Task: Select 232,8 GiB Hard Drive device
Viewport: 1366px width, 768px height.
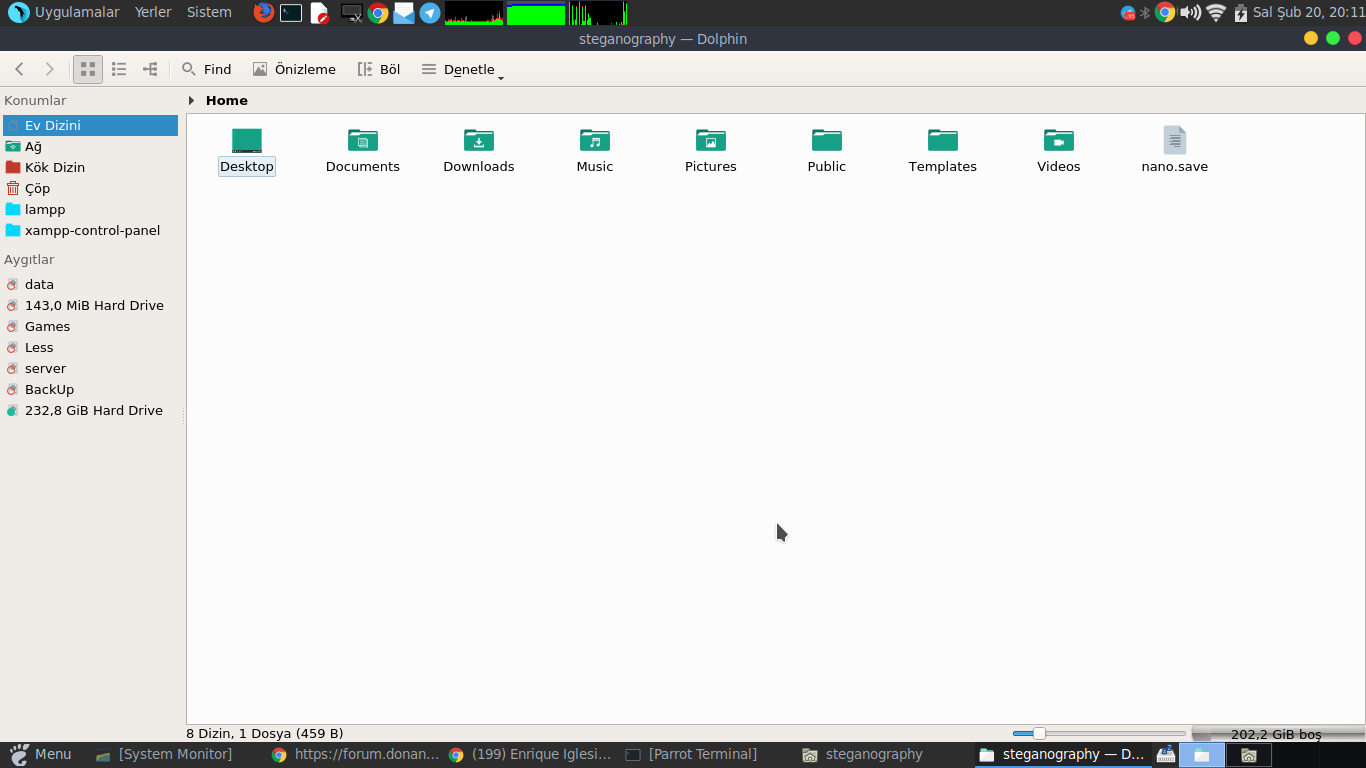Action: coord(90,410)
